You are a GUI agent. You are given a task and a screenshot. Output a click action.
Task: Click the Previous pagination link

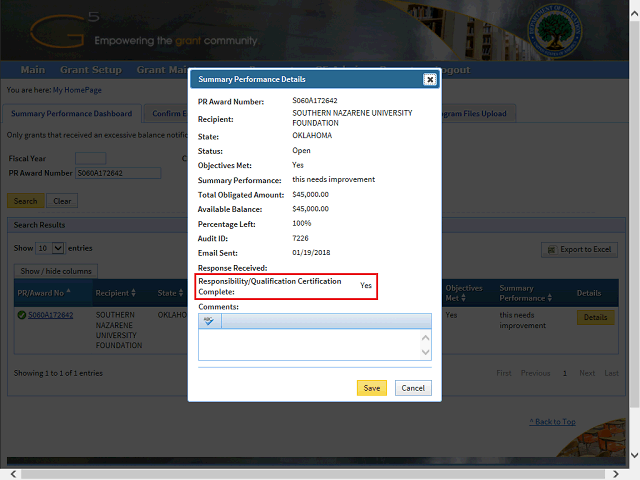click(535, 373)
